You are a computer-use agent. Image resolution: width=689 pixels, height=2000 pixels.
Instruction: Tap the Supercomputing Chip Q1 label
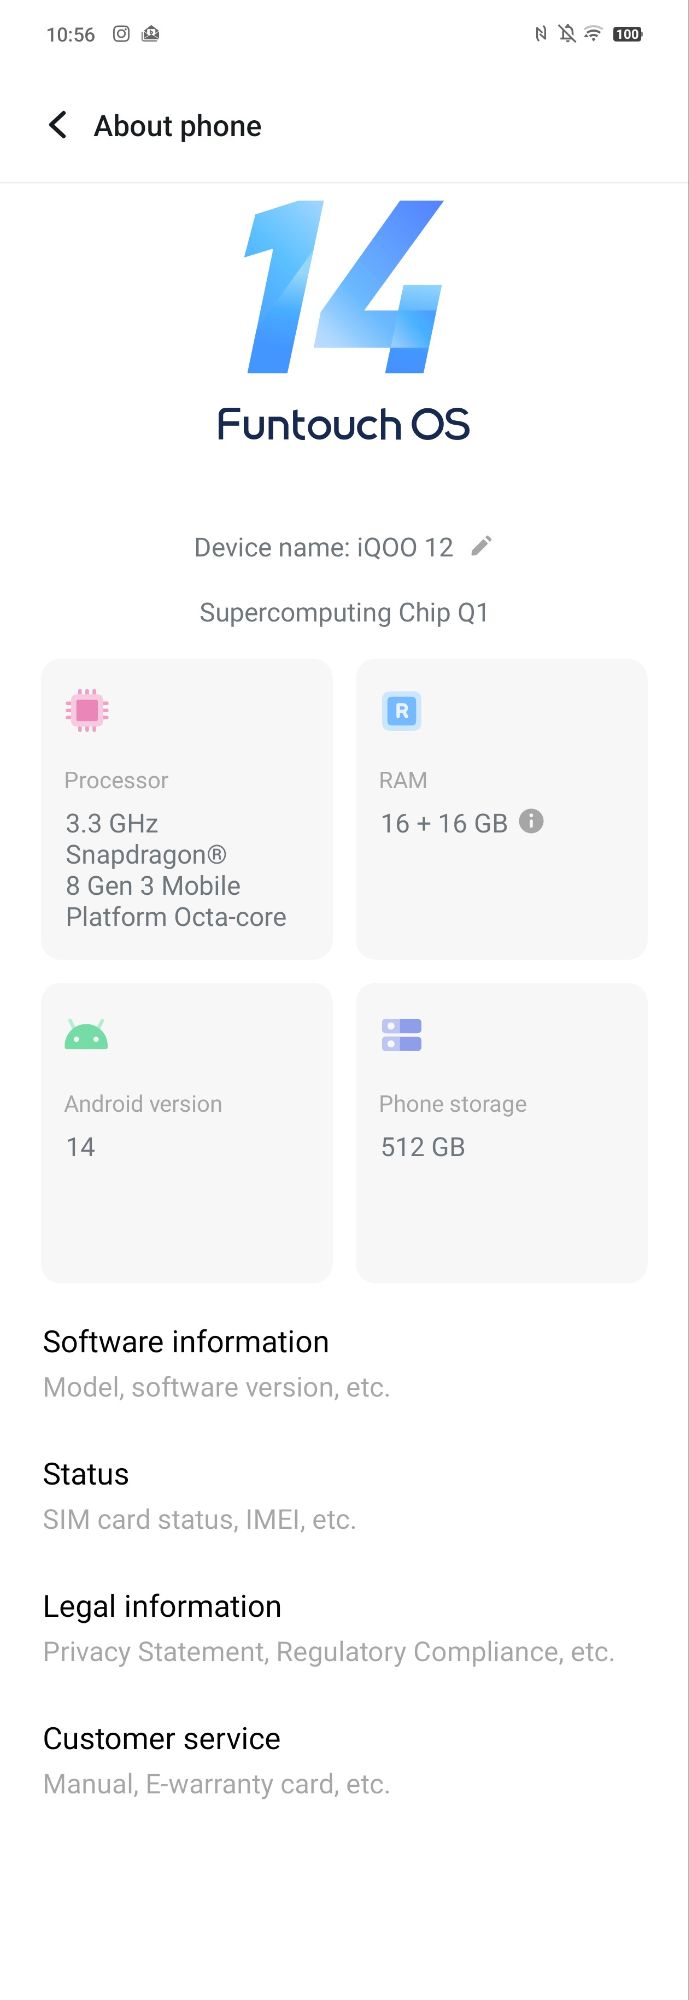pos(344,612)
